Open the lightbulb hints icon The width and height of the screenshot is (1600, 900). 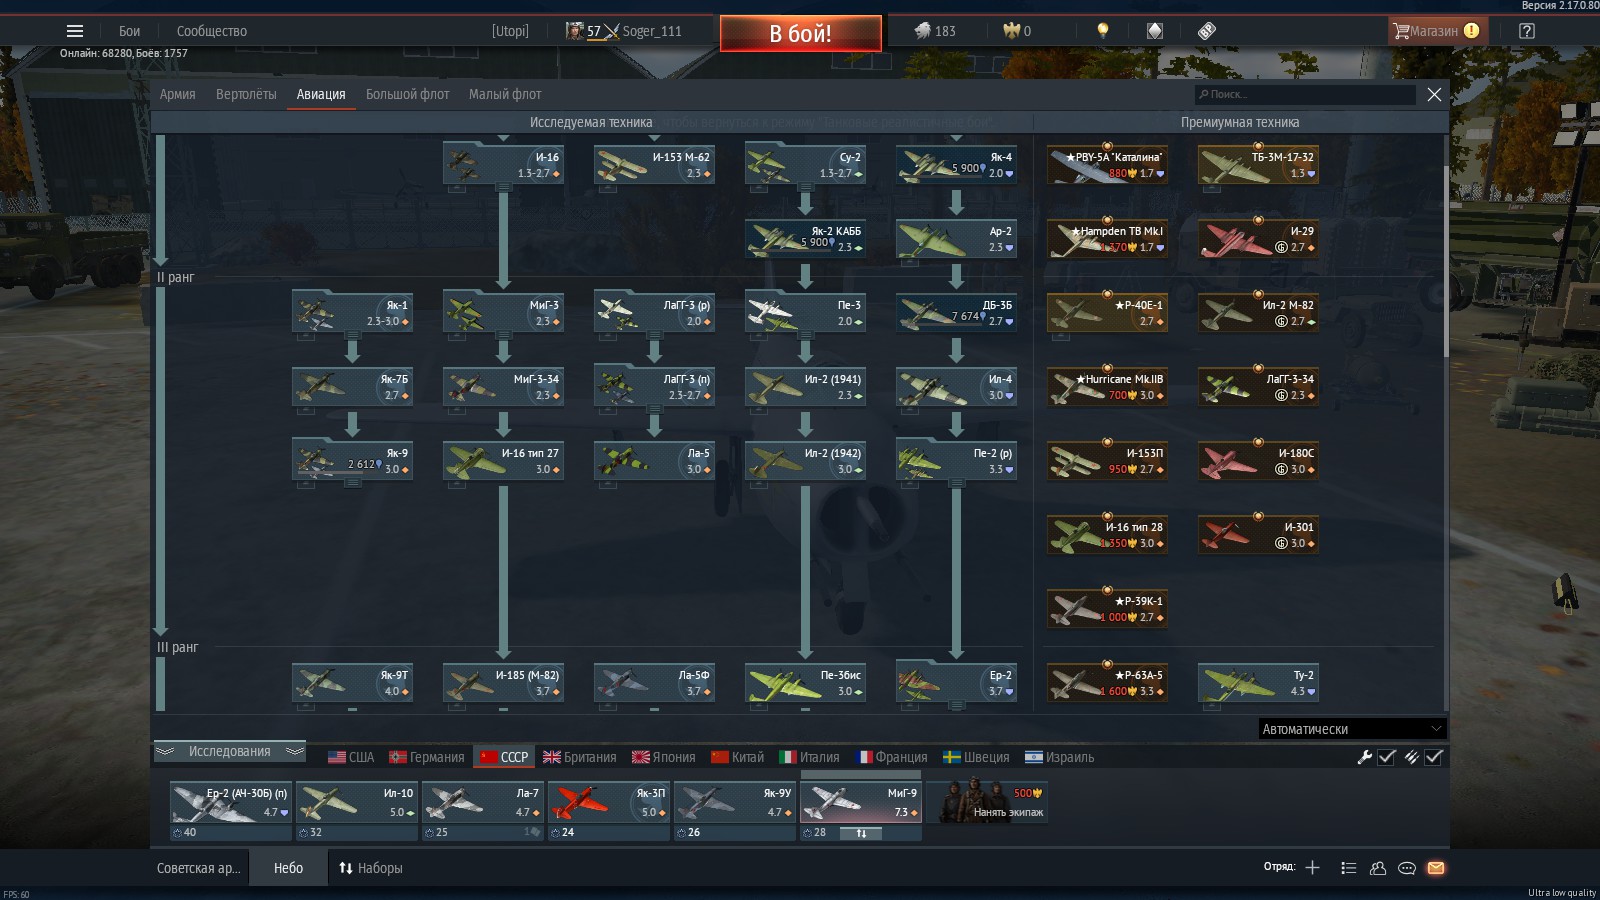[1103, 31]
